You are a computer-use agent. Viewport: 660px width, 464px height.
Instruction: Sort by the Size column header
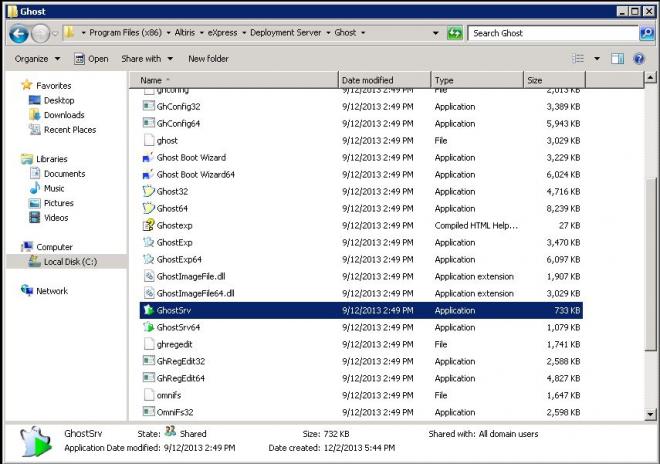(x=554, y=80)
